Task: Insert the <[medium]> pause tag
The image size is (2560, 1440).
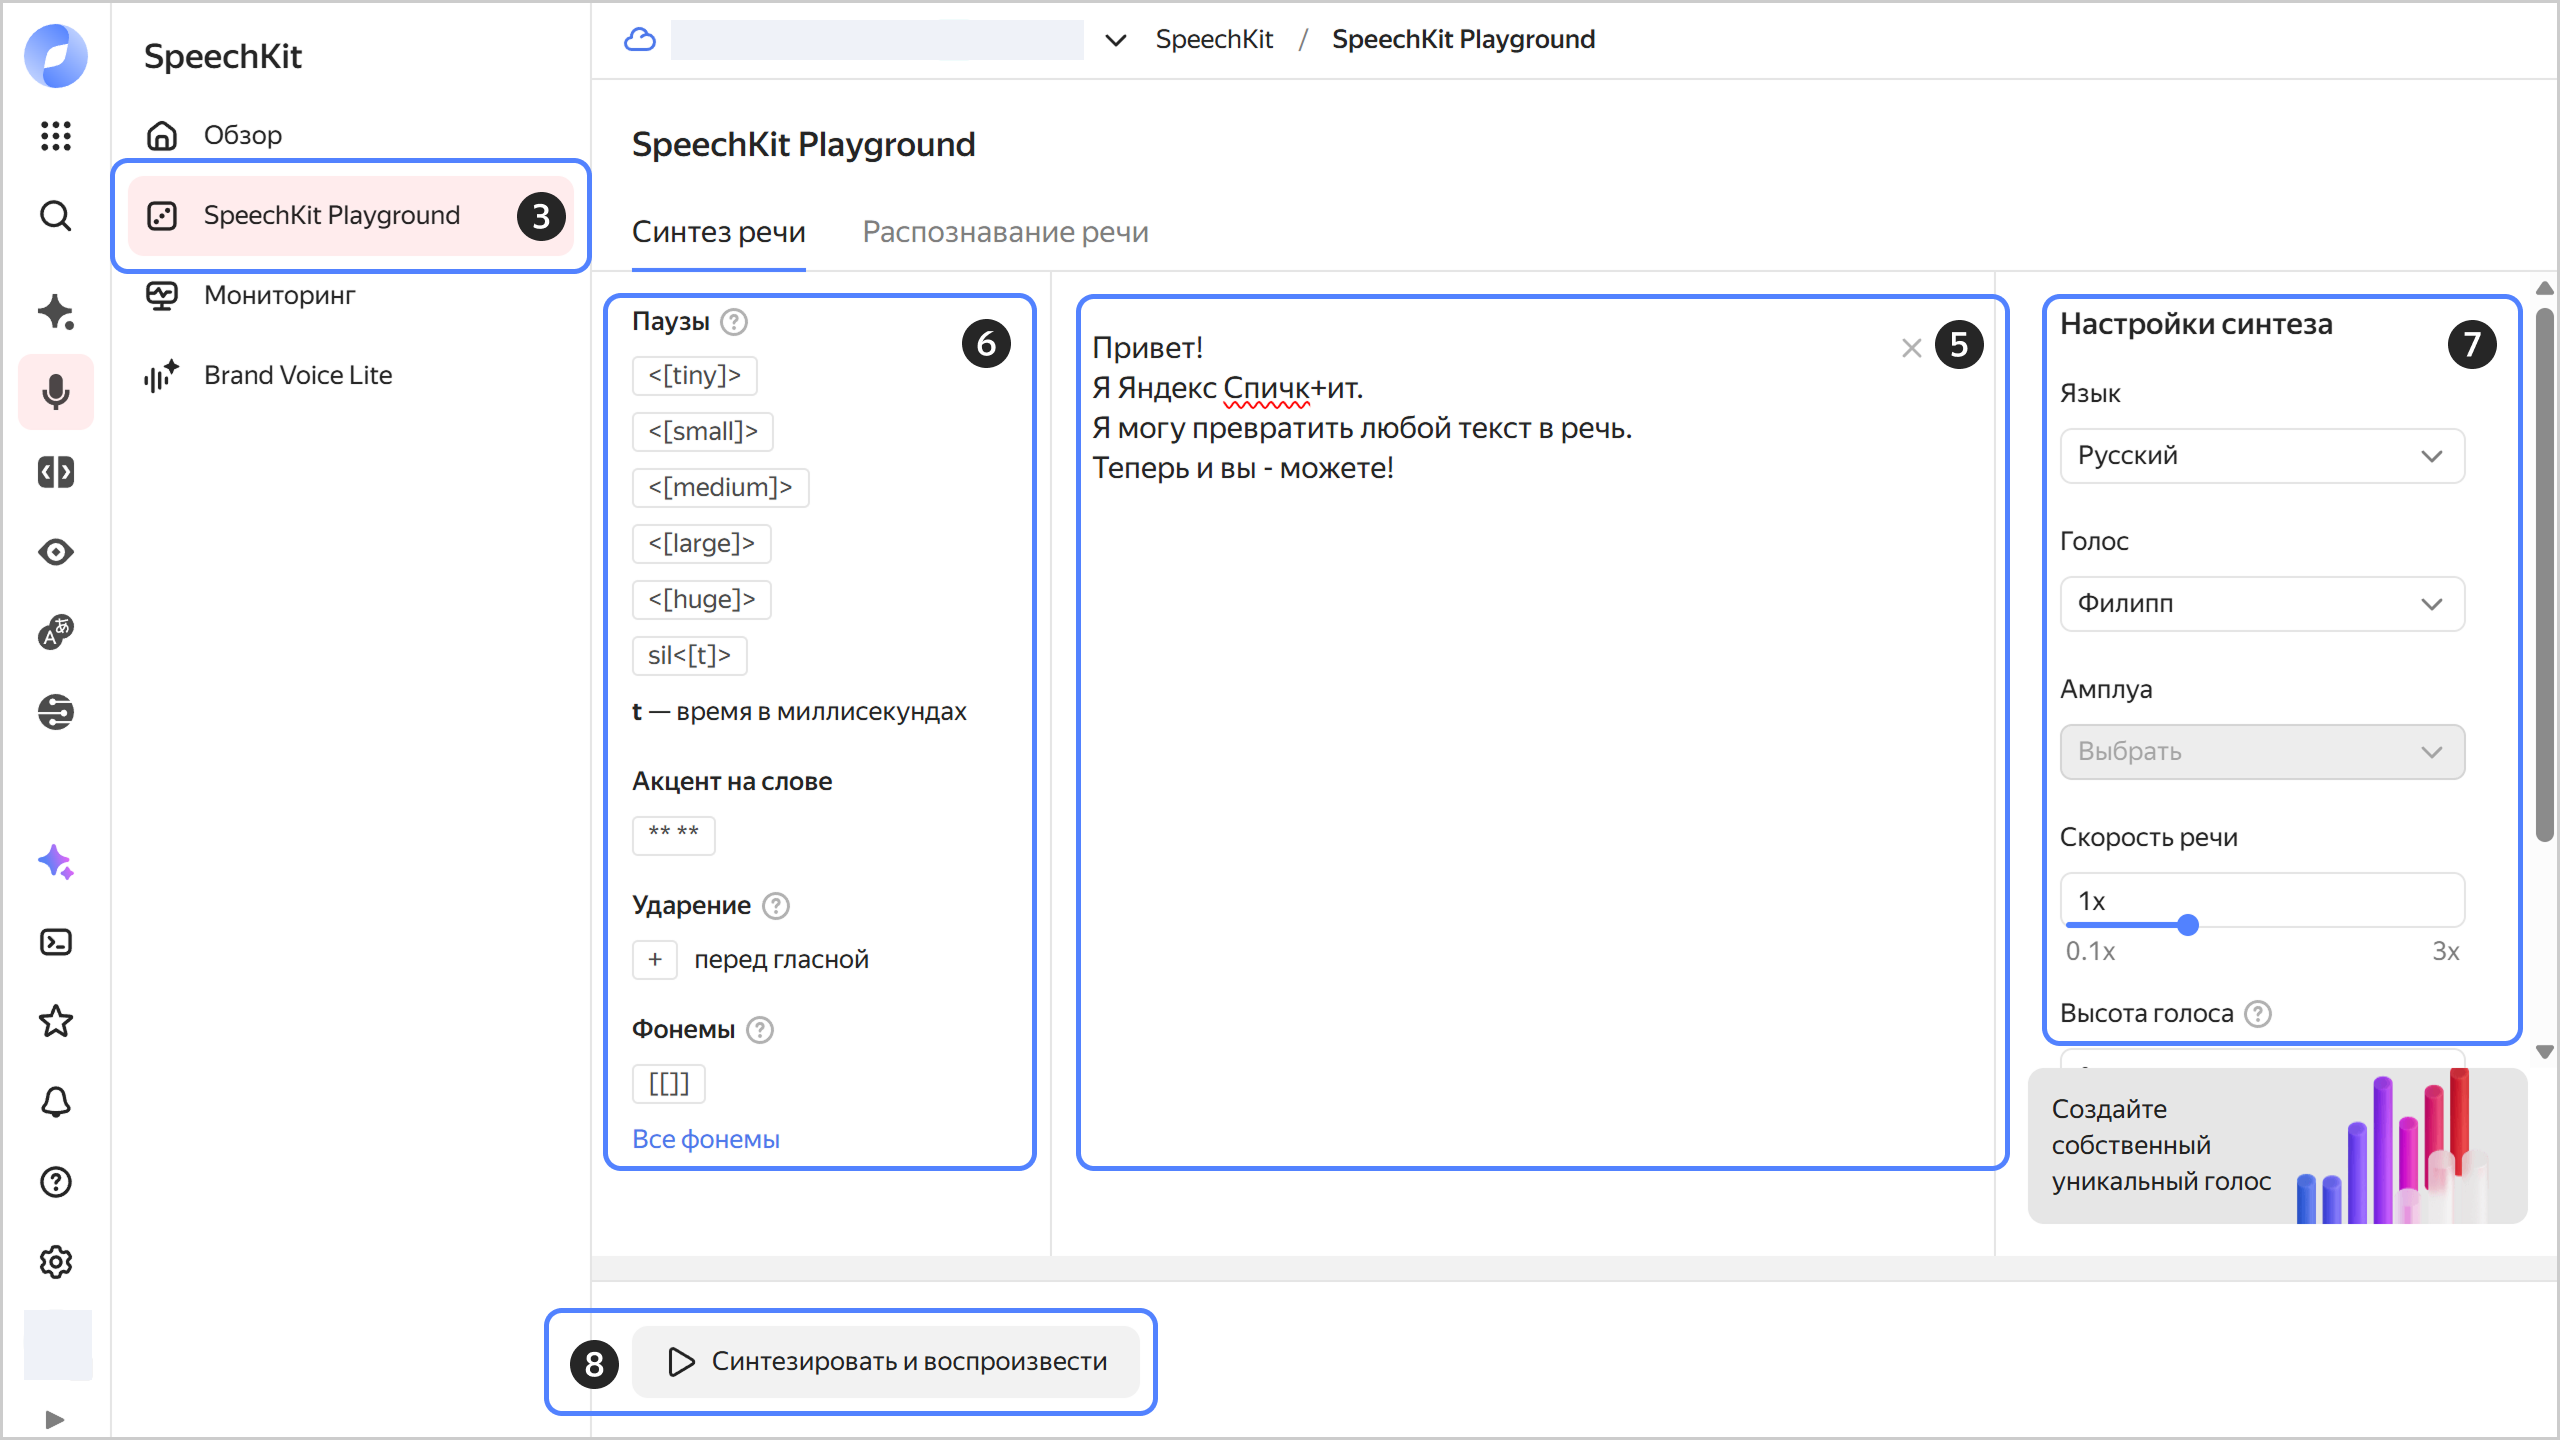Action: click(720, 488)
